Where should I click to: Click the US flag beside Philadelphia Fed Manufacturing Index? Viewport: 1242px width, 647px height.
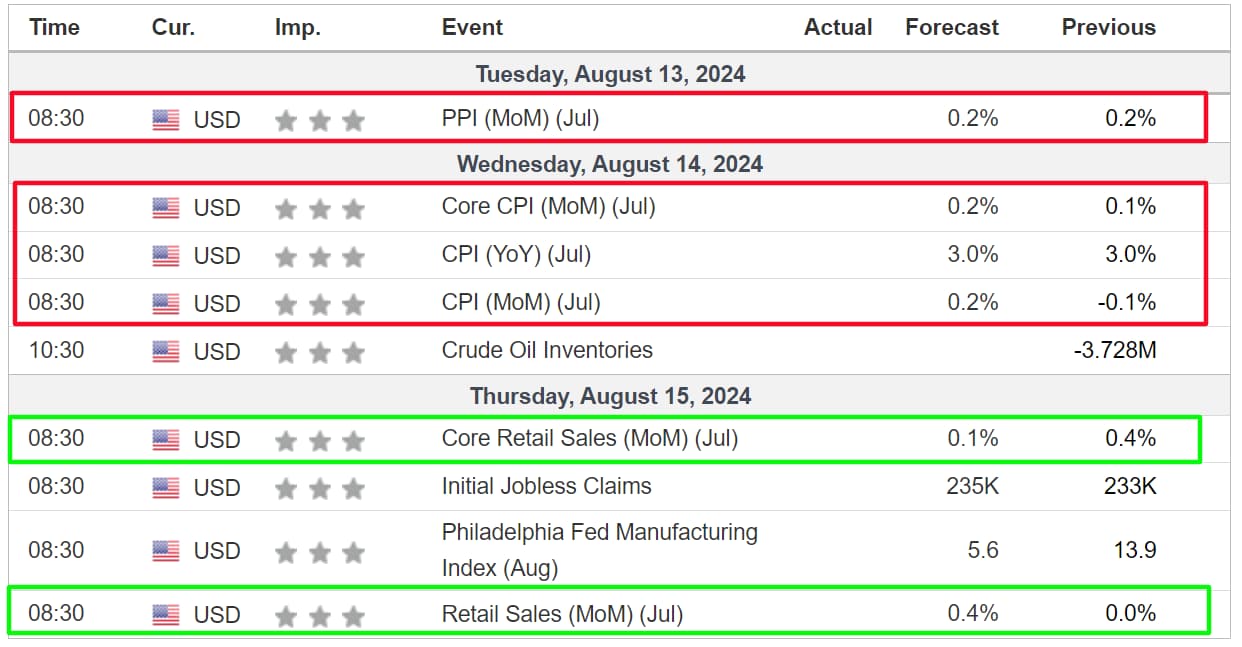pos(166,551)
